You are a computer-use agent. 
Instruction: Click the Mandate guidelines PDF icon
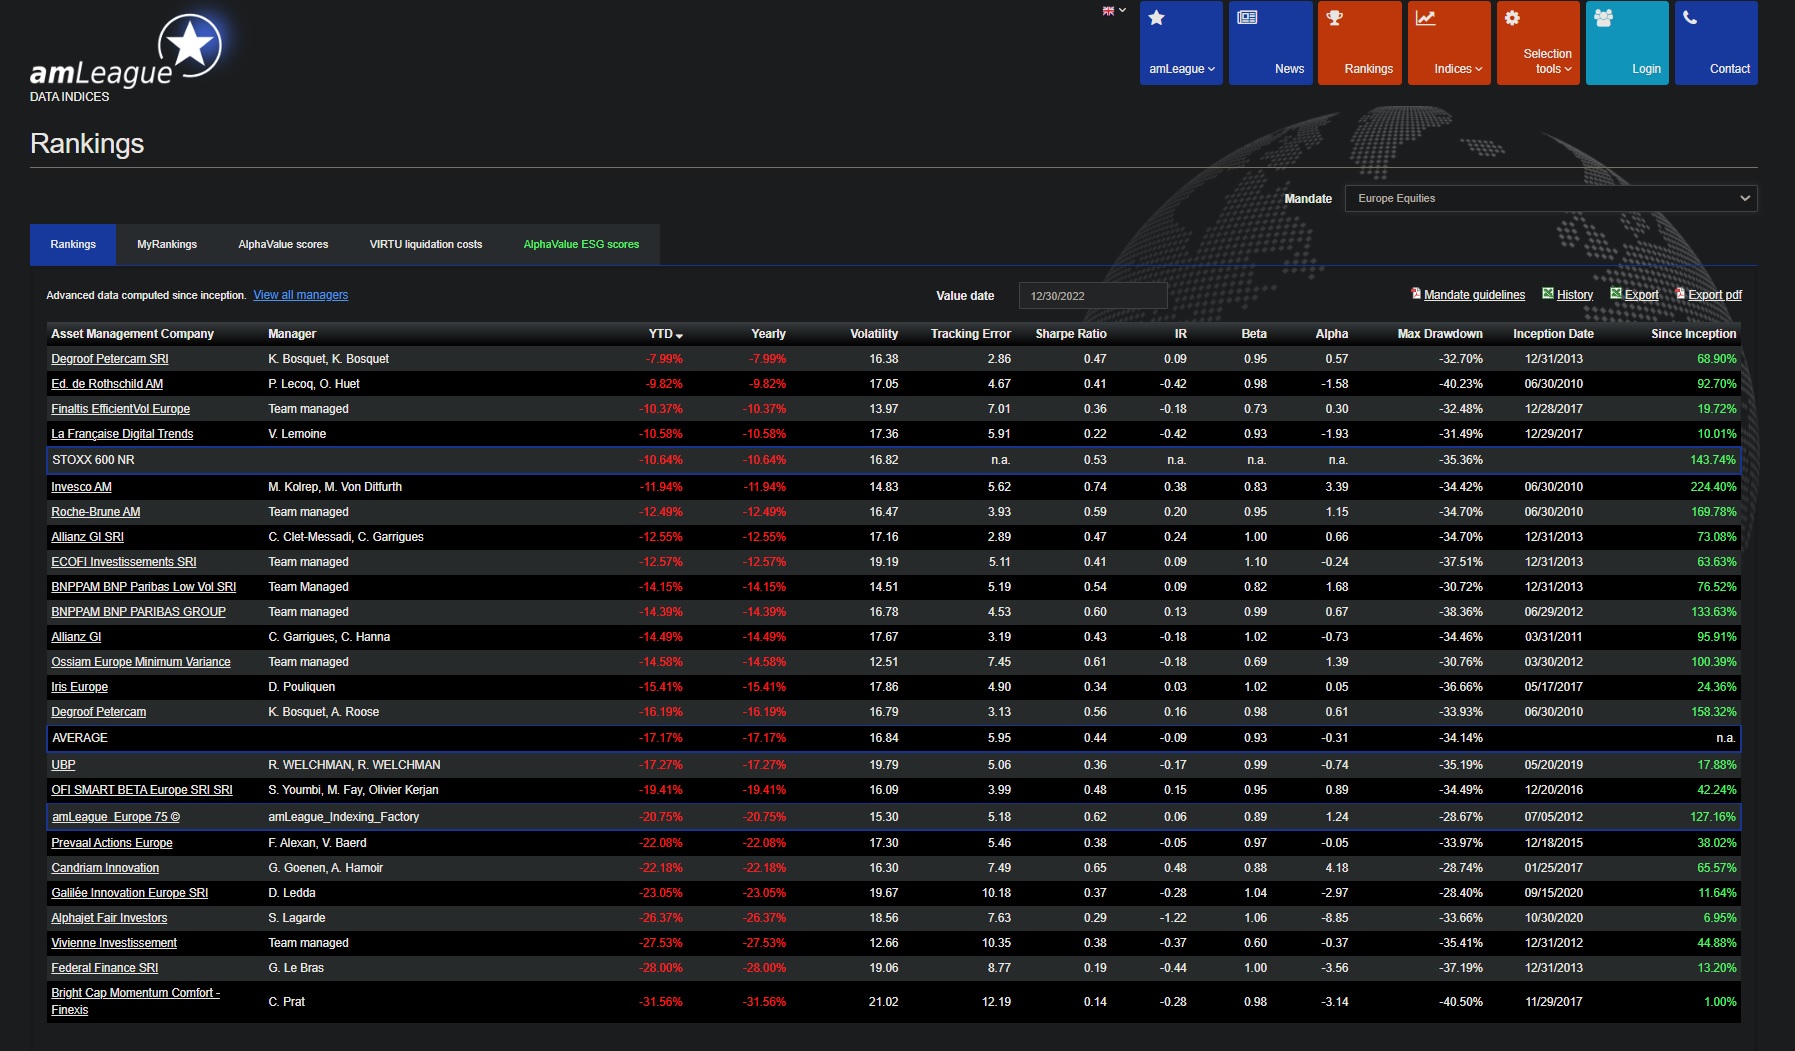point(1416,294)
